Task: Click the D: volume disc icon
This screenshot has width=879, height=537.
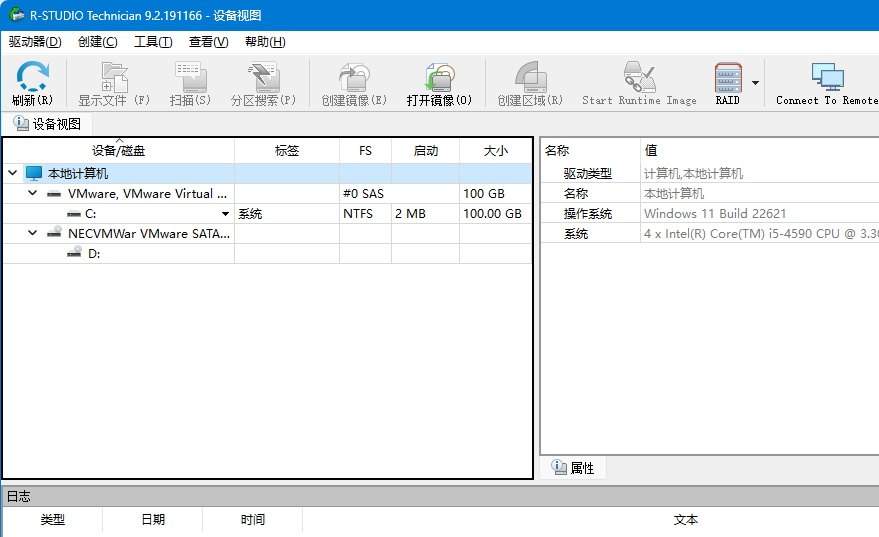Action: 74,253
